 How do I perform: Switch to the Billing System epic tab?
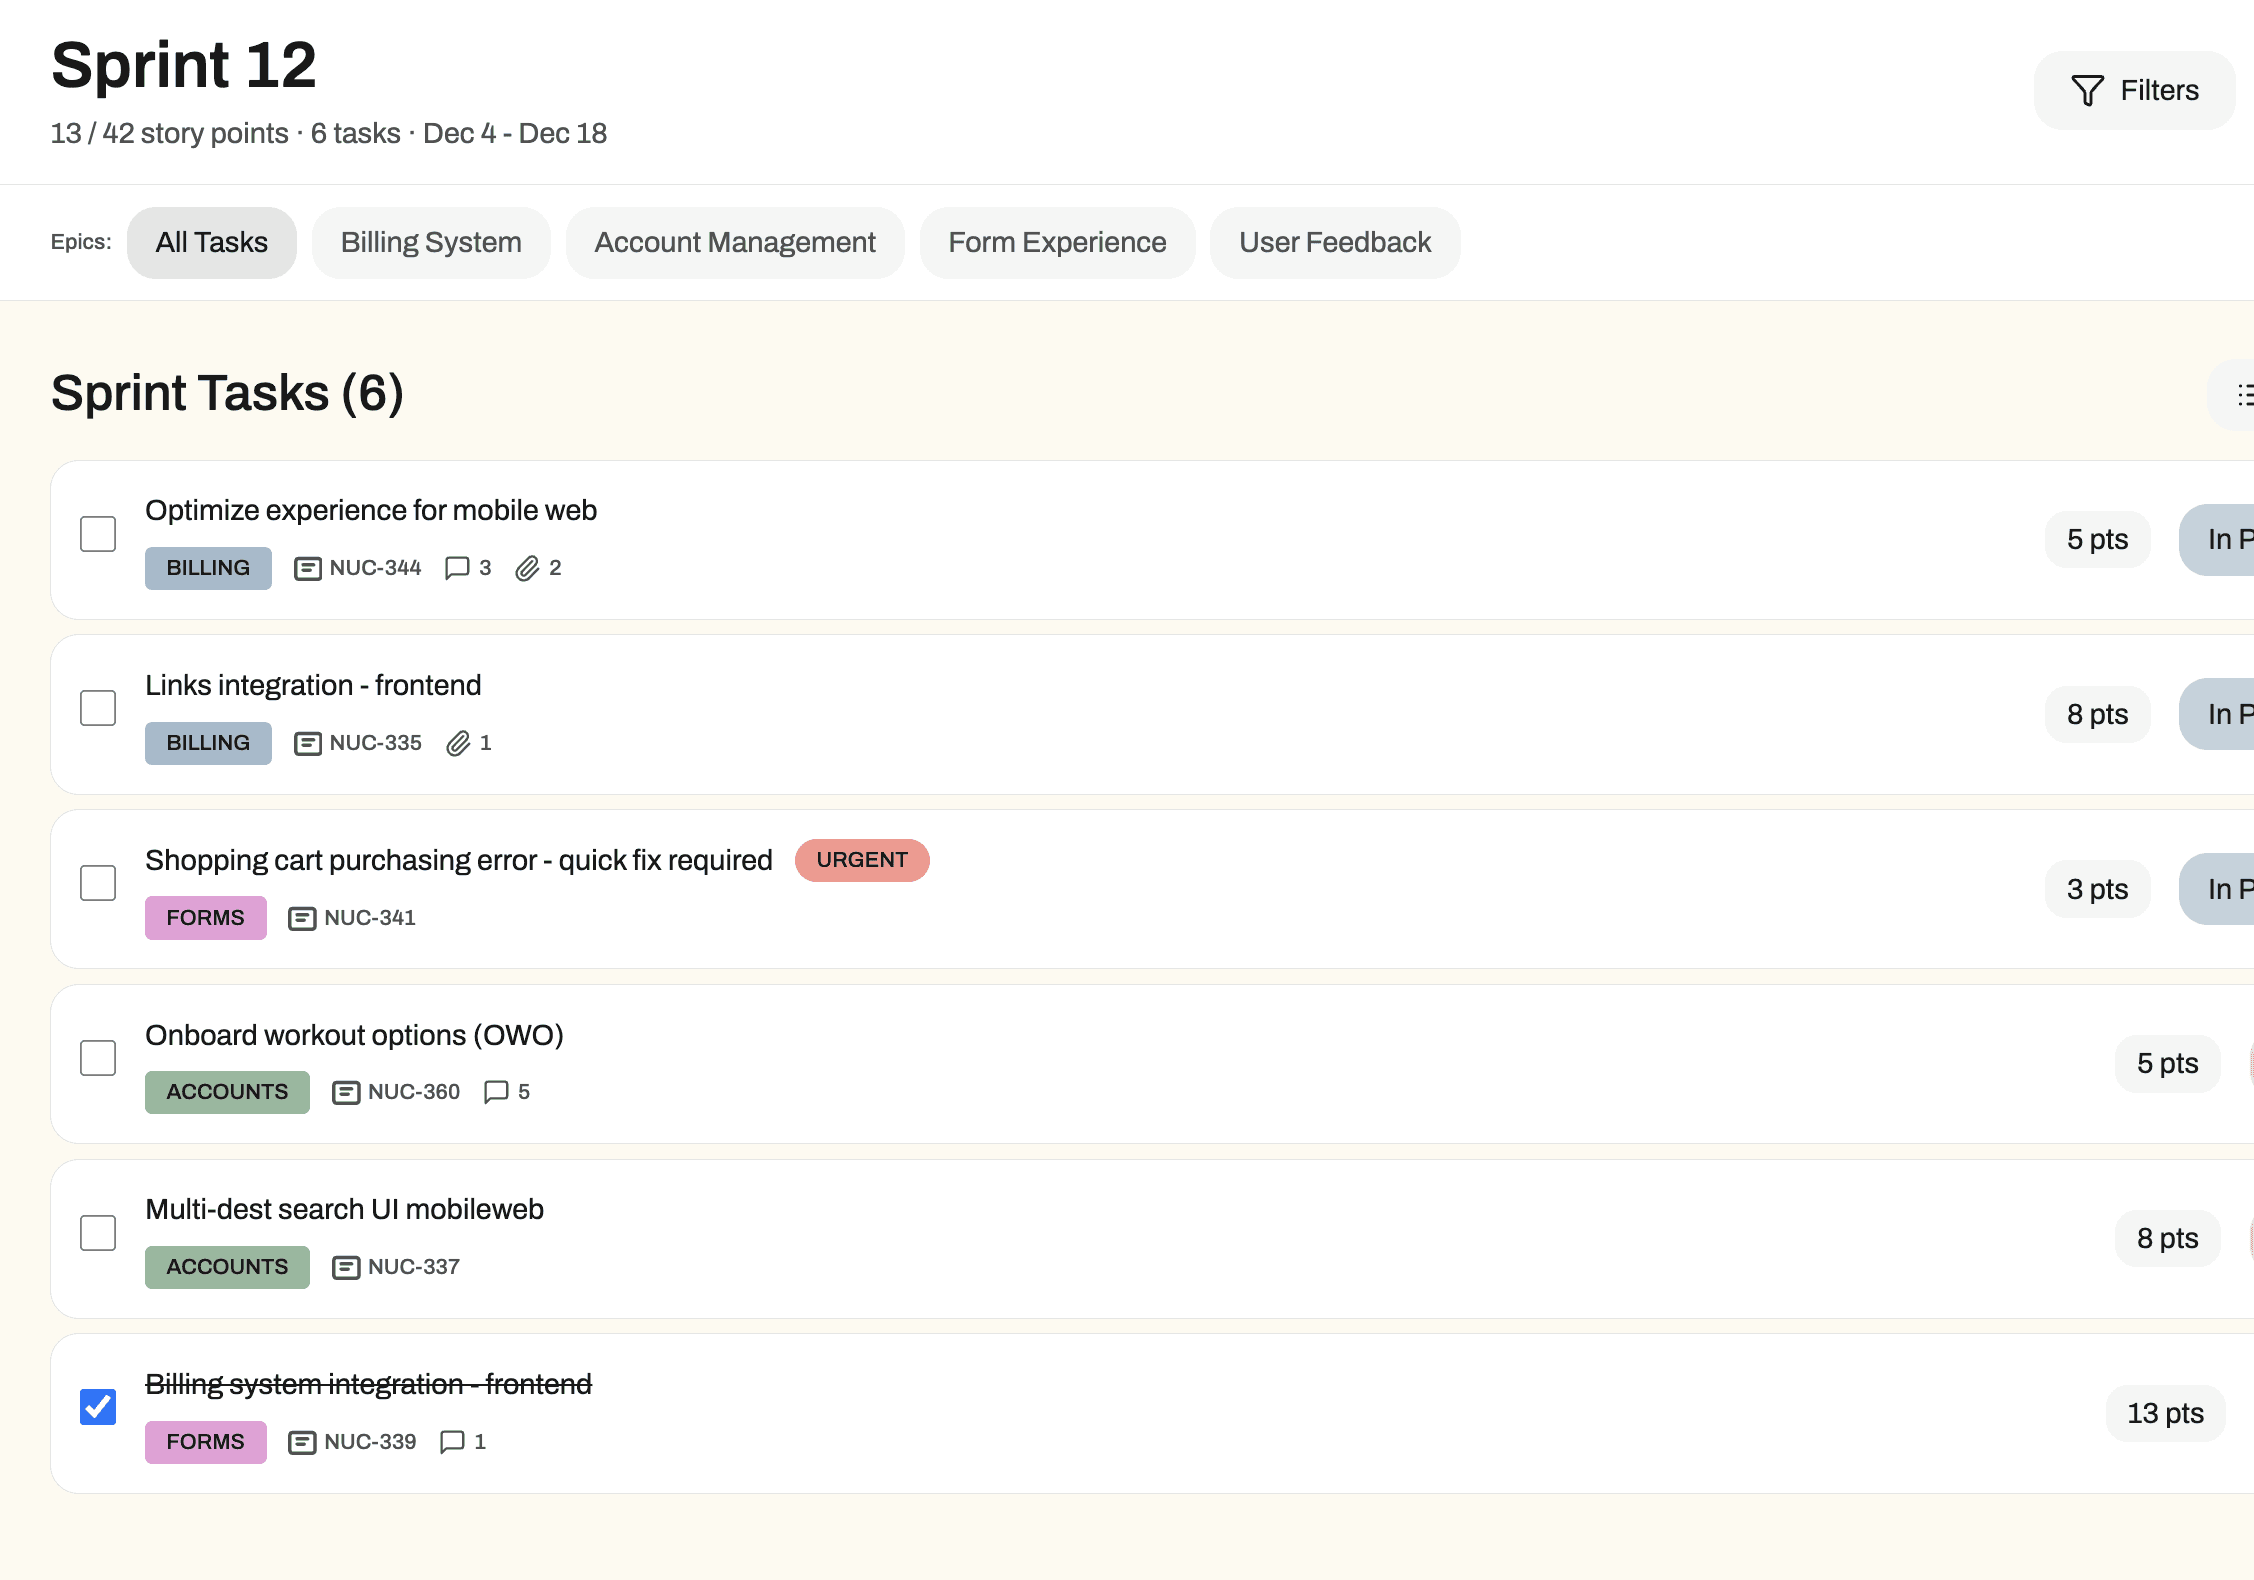pos(431,242)
